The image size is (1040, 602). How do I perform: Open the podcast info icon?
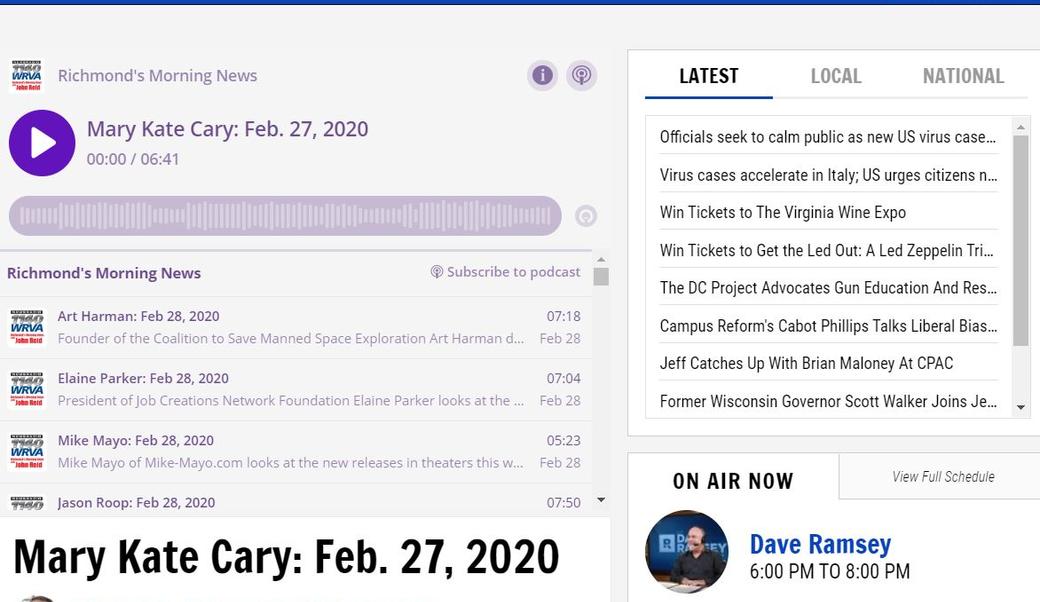(542, 75)
